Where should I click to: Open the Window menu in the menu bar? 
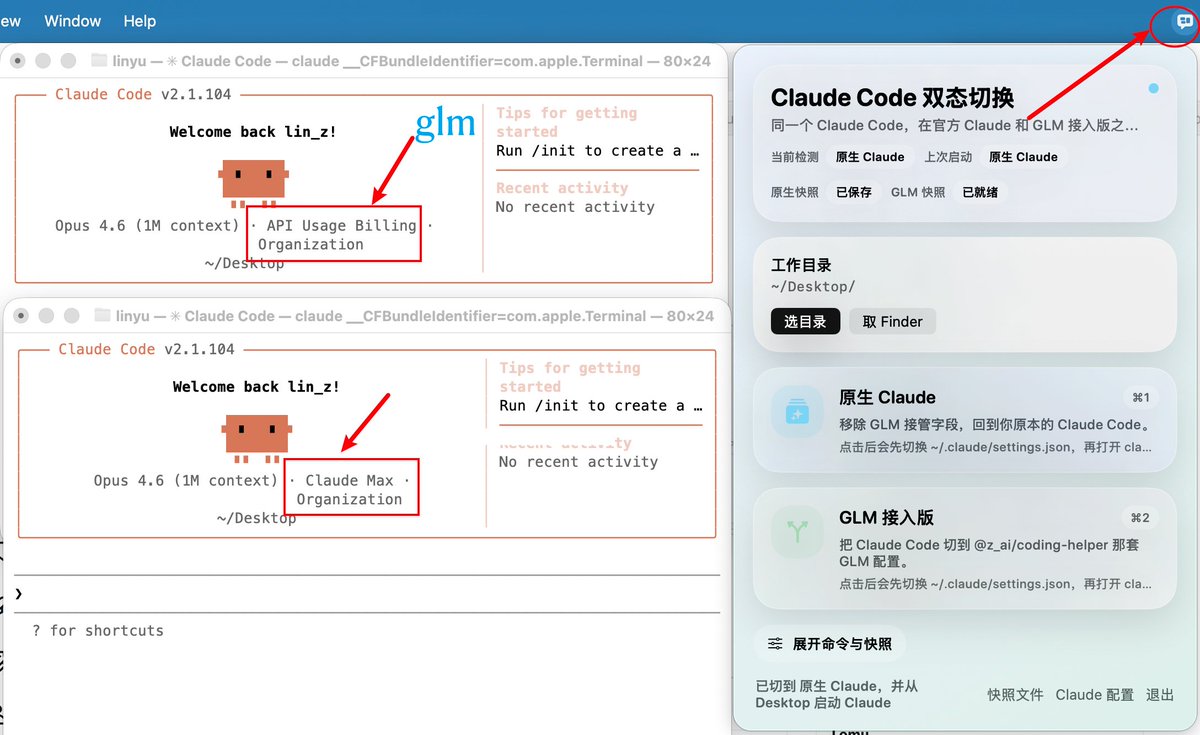[73, 21]
